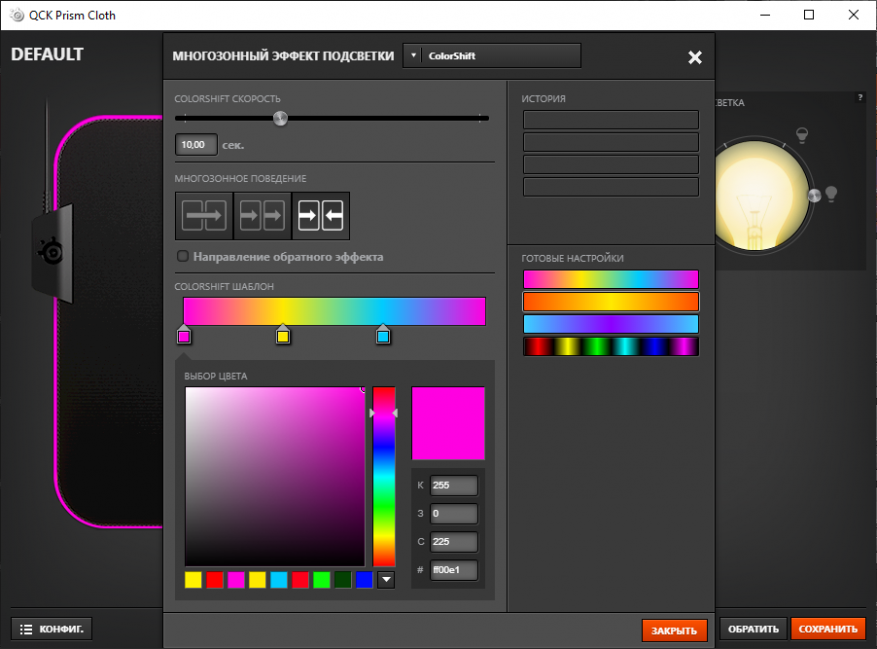
Task: Toggle reverse effect direction checkbox
Action: coord(182,256)
